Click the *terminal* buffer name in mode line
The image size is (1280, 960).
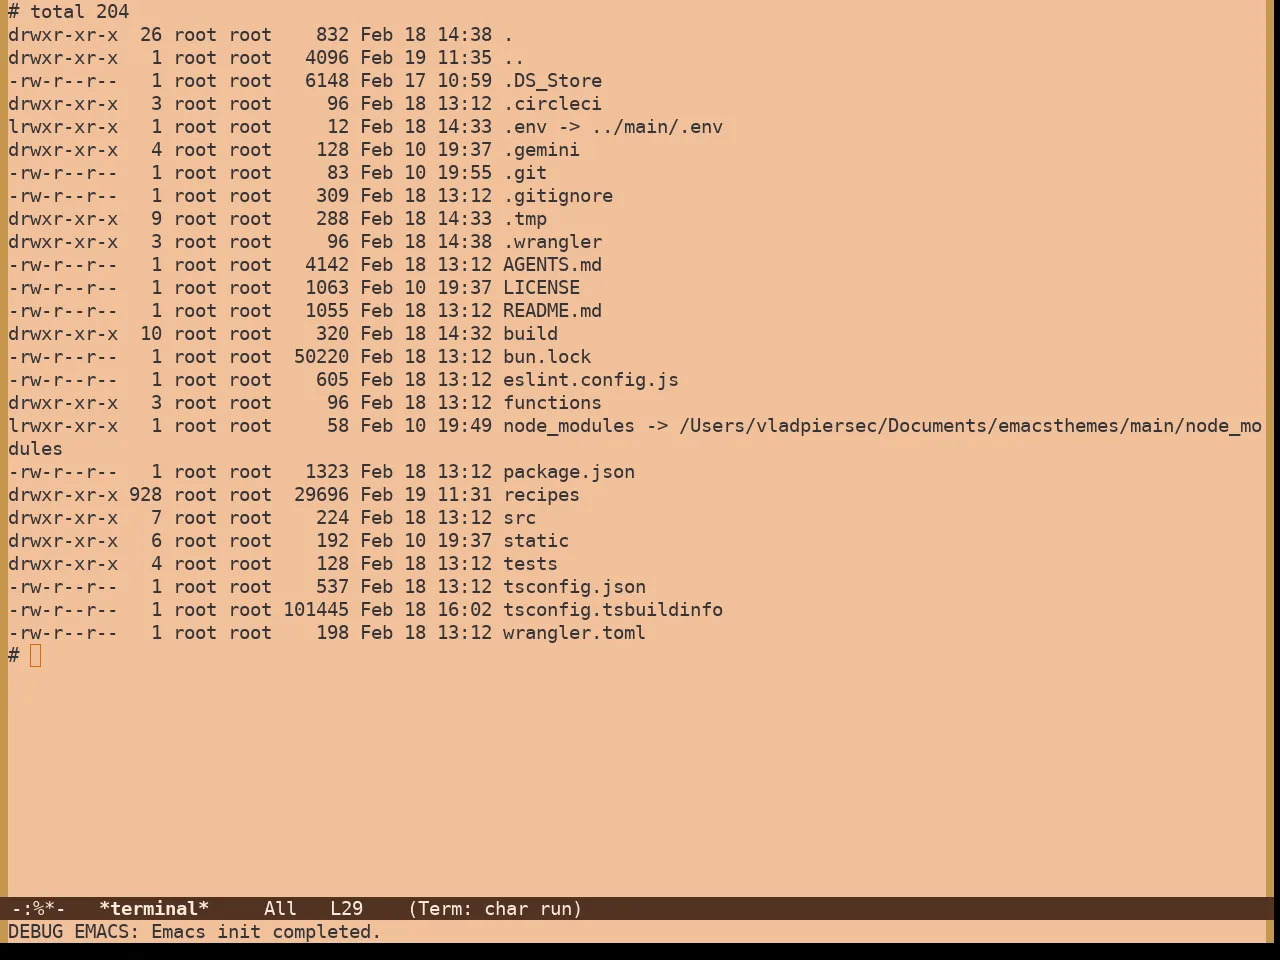click(154, 909)
